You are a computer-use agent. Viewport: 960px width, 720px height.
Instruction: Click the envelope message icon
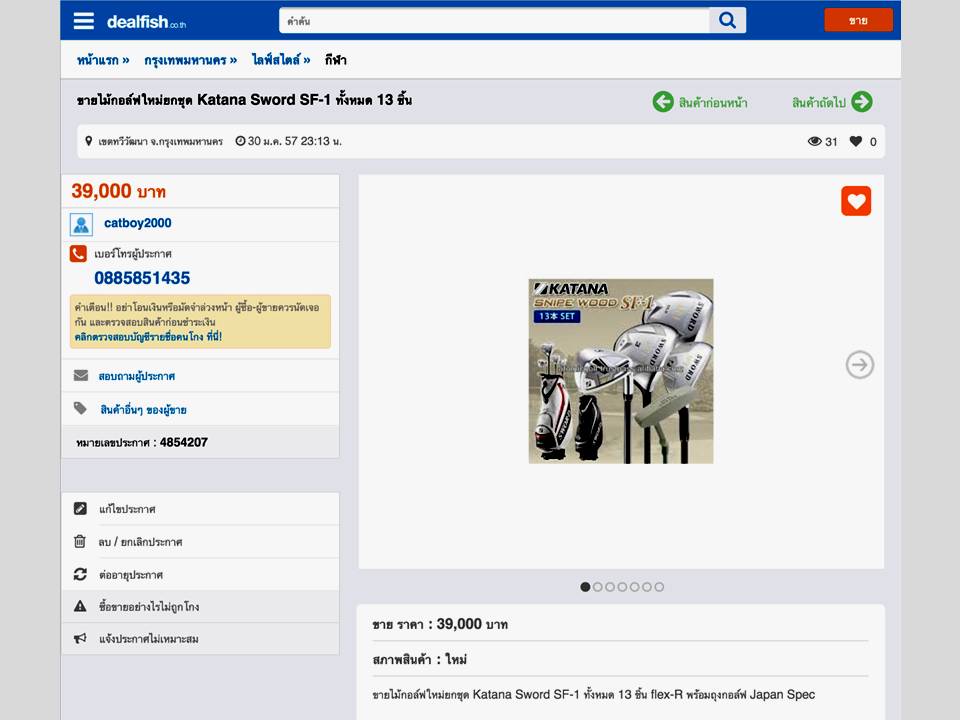[81, 375]
